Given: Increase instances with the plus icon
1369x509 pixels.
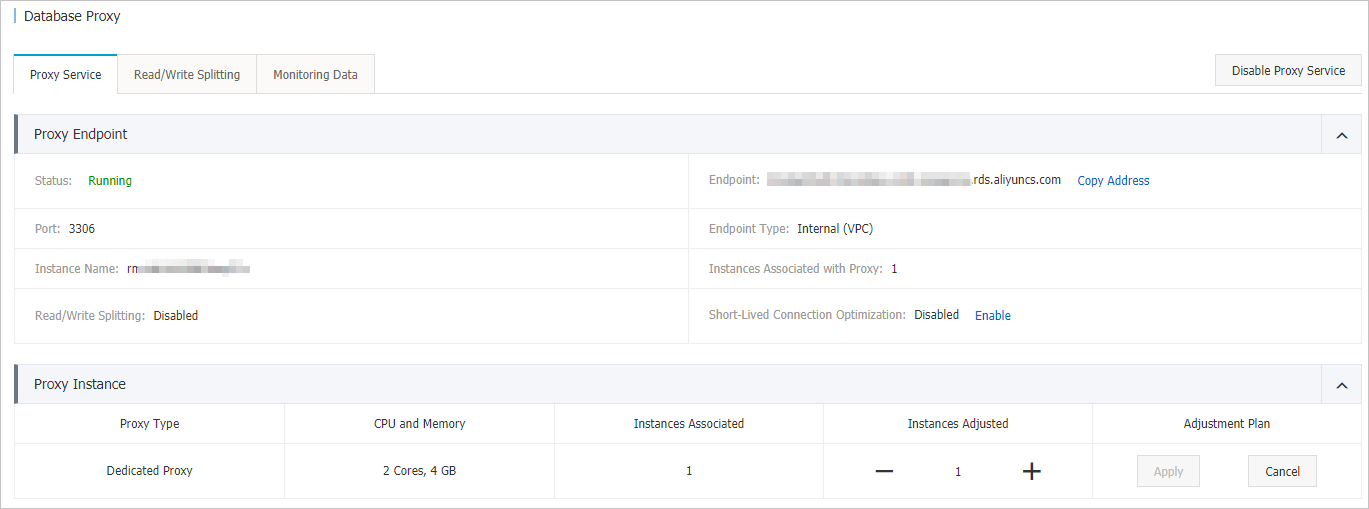Looking at the screenshot, I should (x=1032, y=471).
